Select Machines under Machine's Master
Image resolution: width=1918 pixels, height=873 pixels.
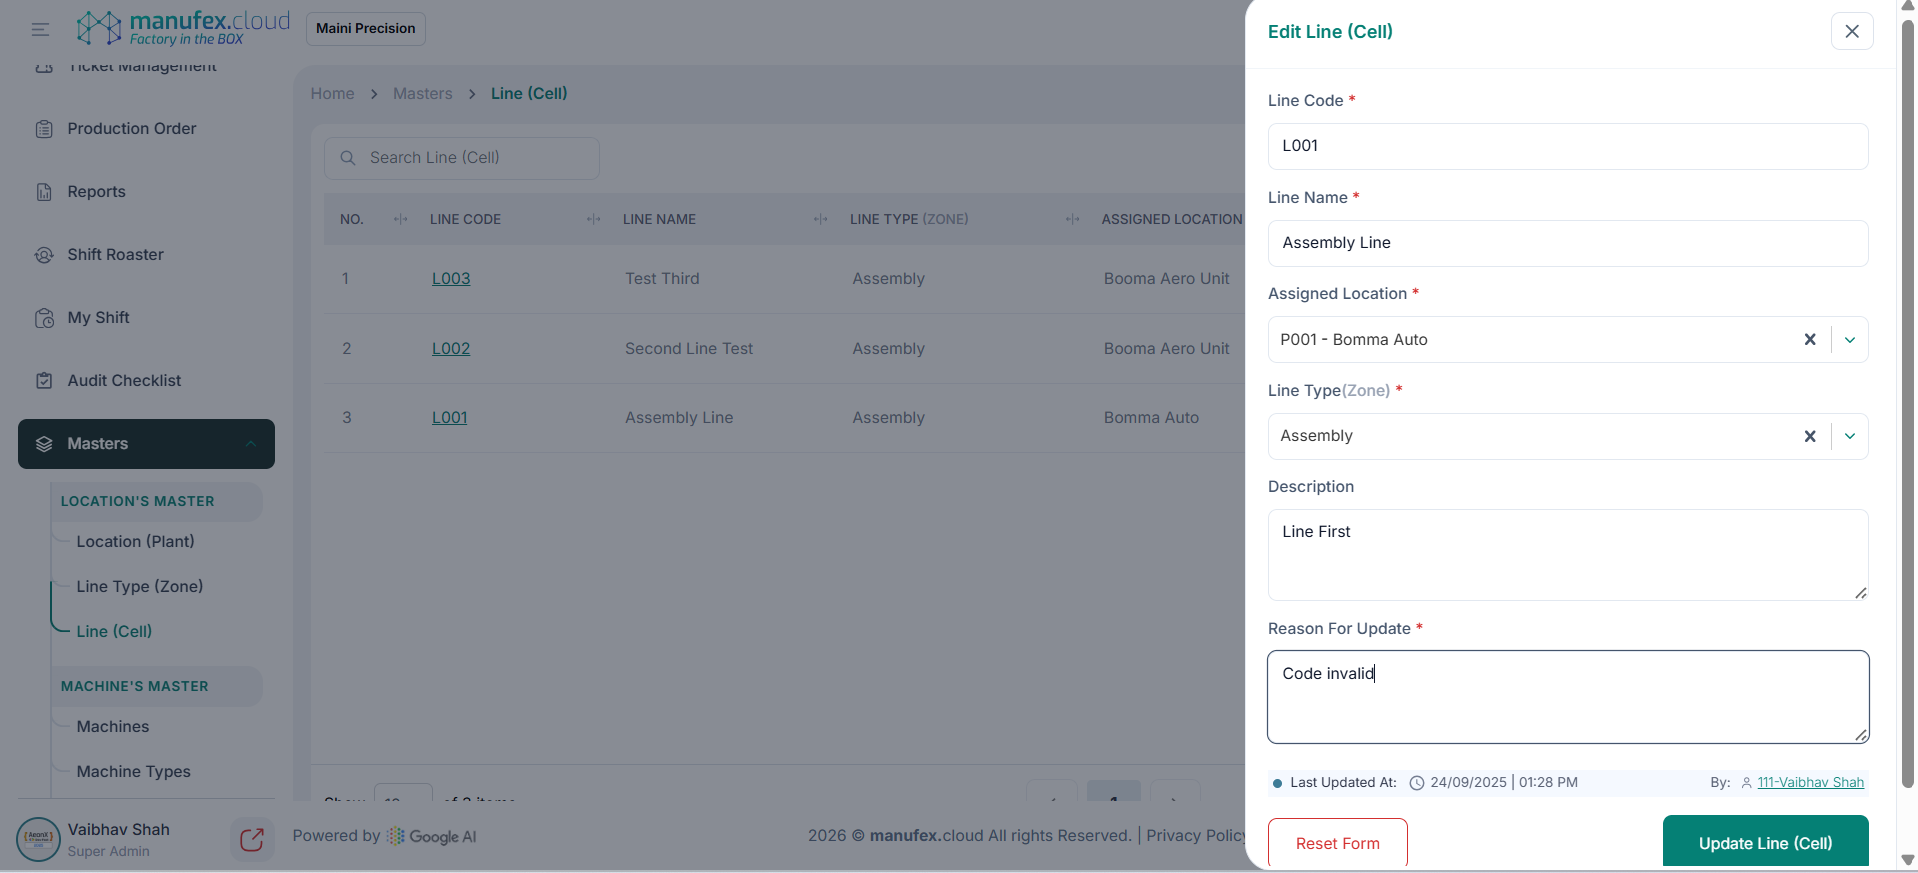[113, 727]
